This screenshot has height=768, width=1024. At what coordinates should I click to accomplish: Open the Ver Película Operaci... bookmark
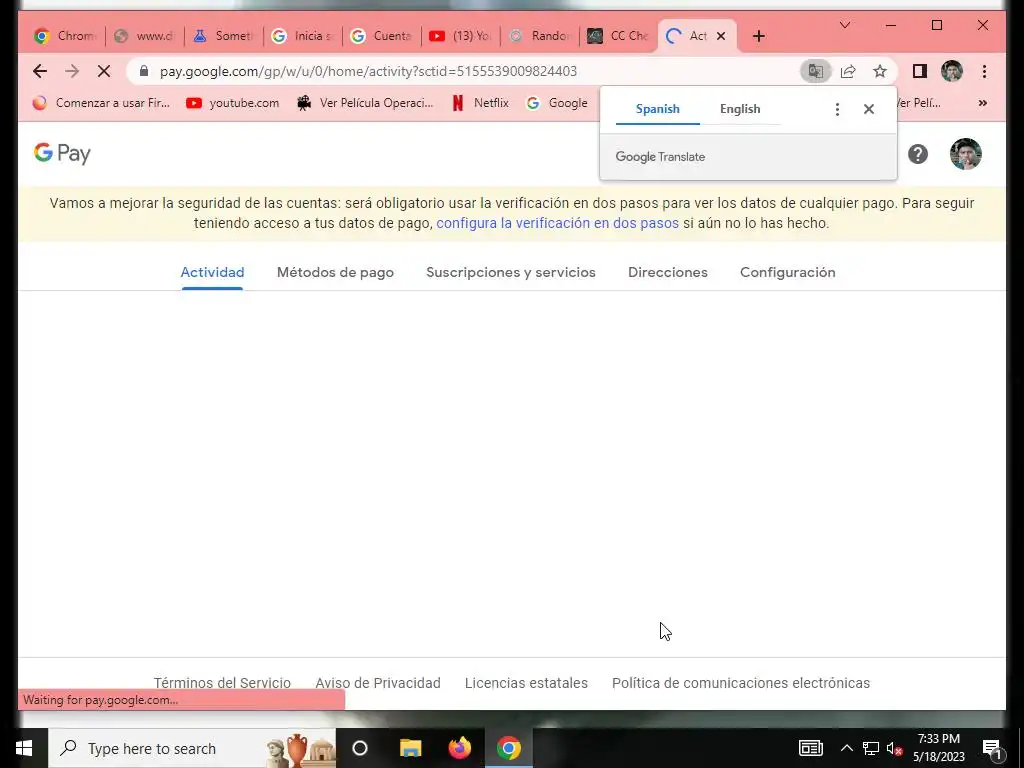(x=364, y=103)
